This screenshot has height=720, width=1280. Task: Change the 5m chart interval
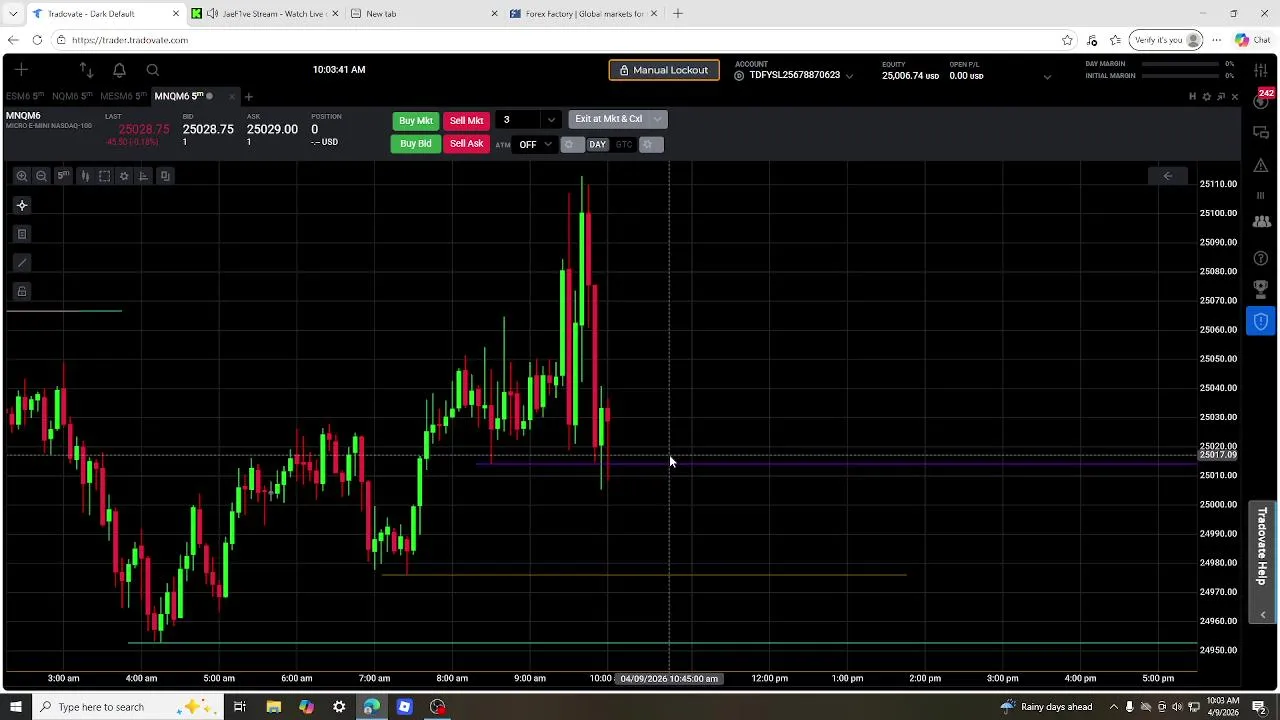pos(63,176)
